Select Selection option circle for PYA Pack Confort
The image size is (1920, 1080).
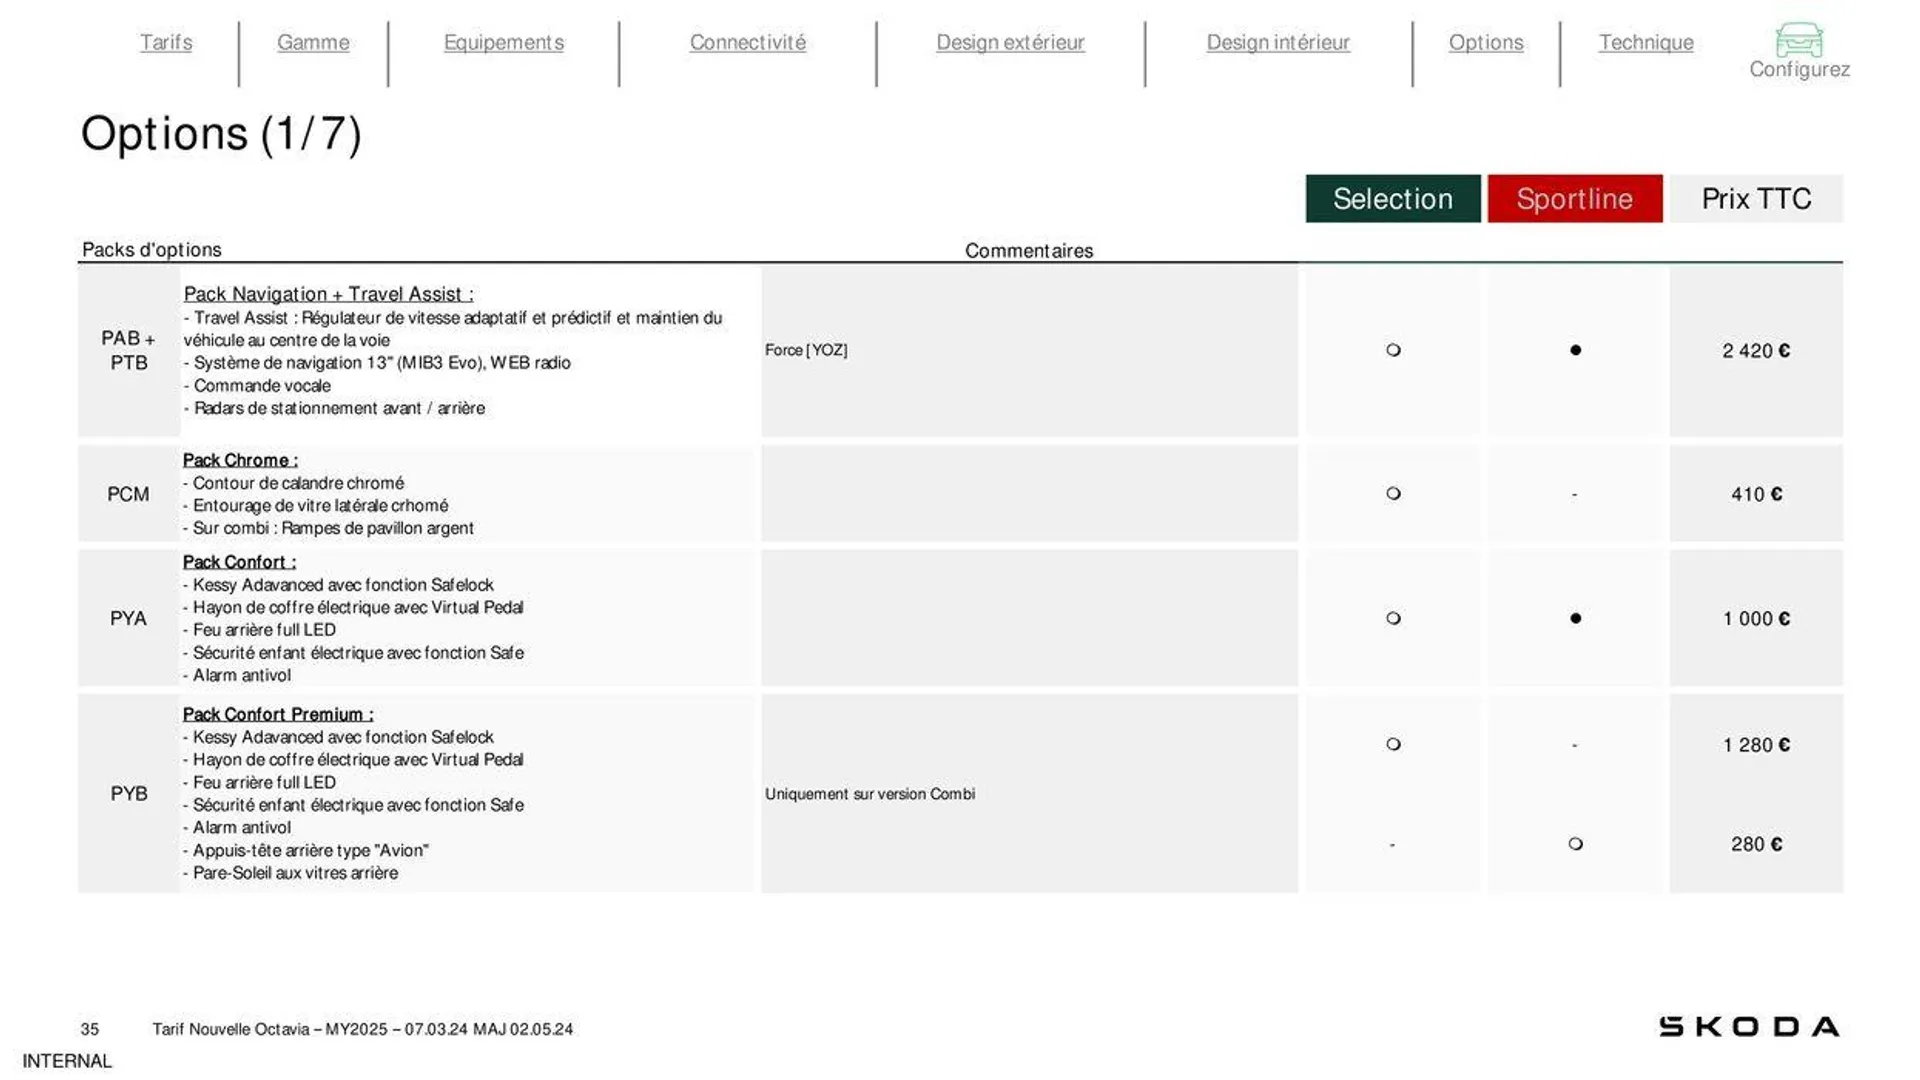(x=1393, y=618)
